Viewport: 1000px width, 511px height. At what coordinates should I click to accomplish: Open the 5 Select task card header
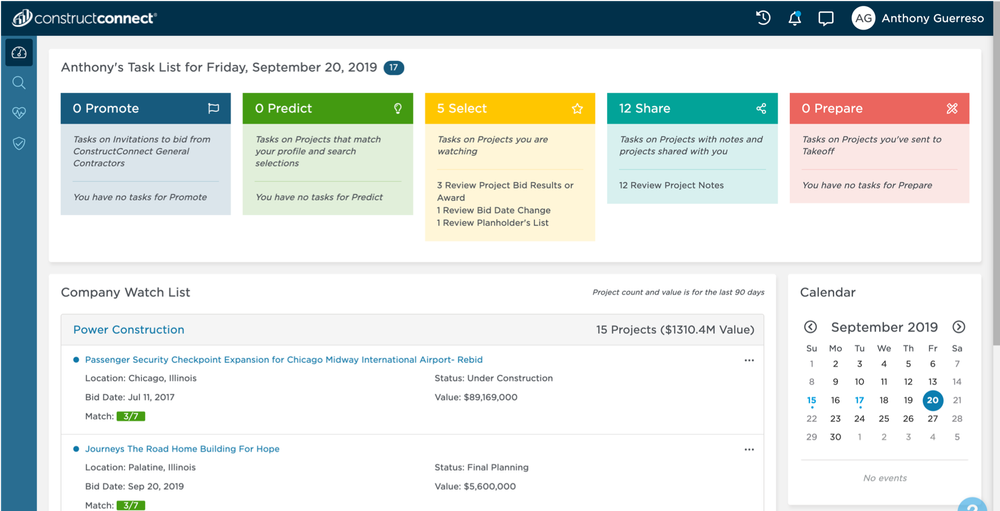pos(510,108)
